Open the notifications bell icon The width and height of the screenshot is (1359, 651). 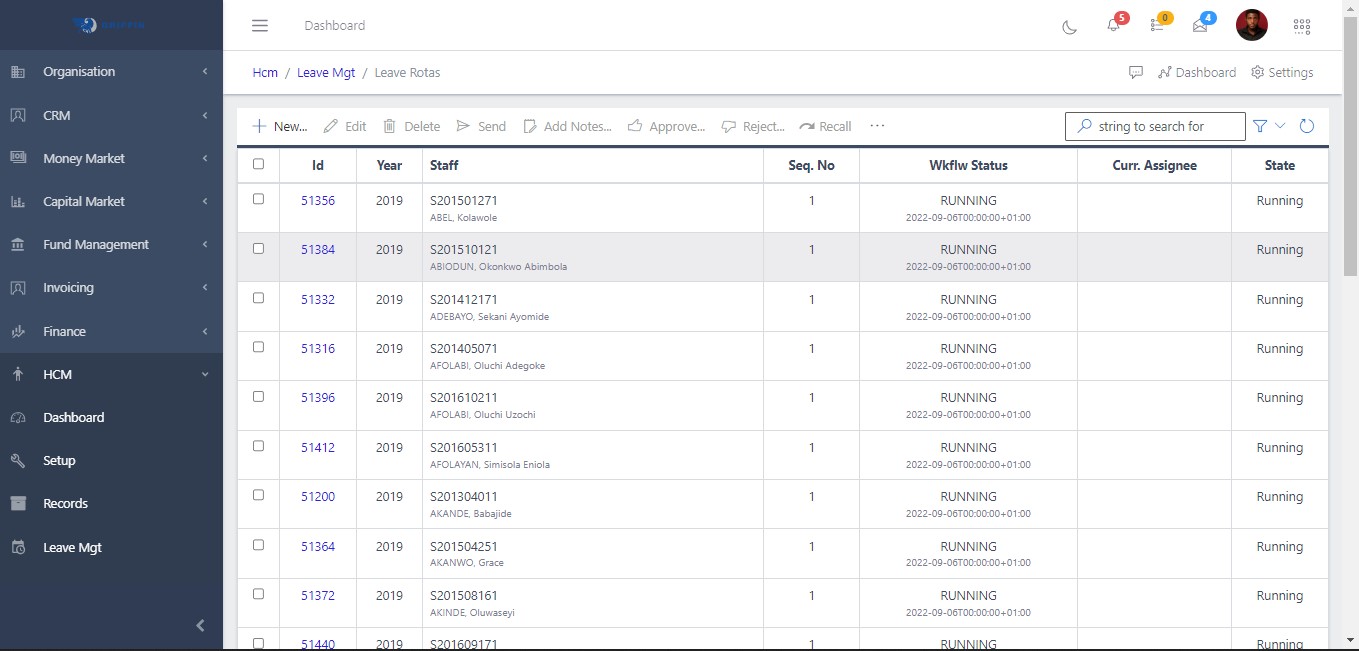point(1113,26)
